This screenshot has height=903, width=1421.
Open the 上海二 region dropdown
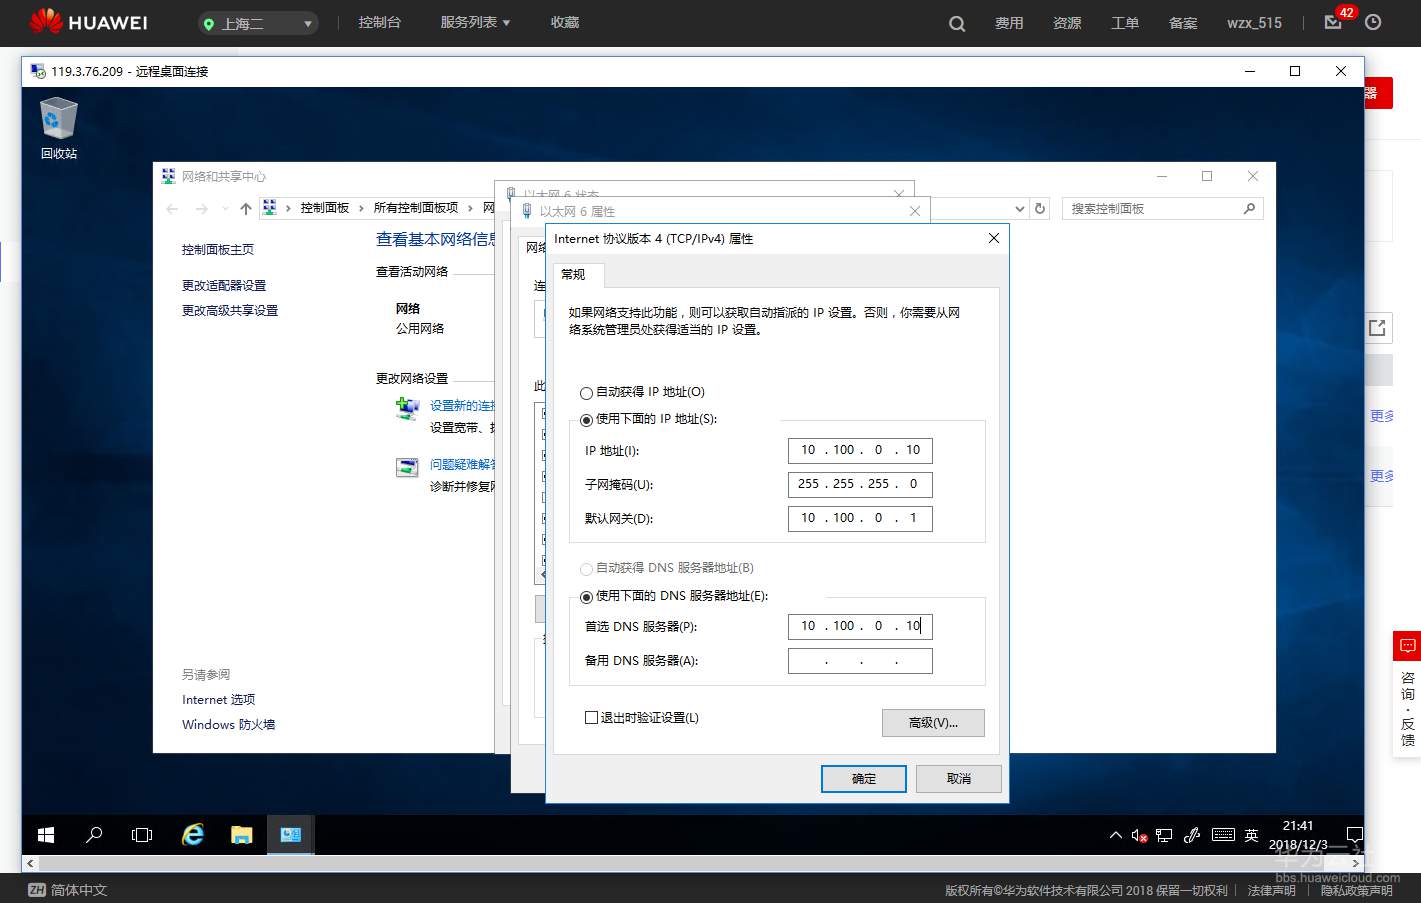pos(257,22)
